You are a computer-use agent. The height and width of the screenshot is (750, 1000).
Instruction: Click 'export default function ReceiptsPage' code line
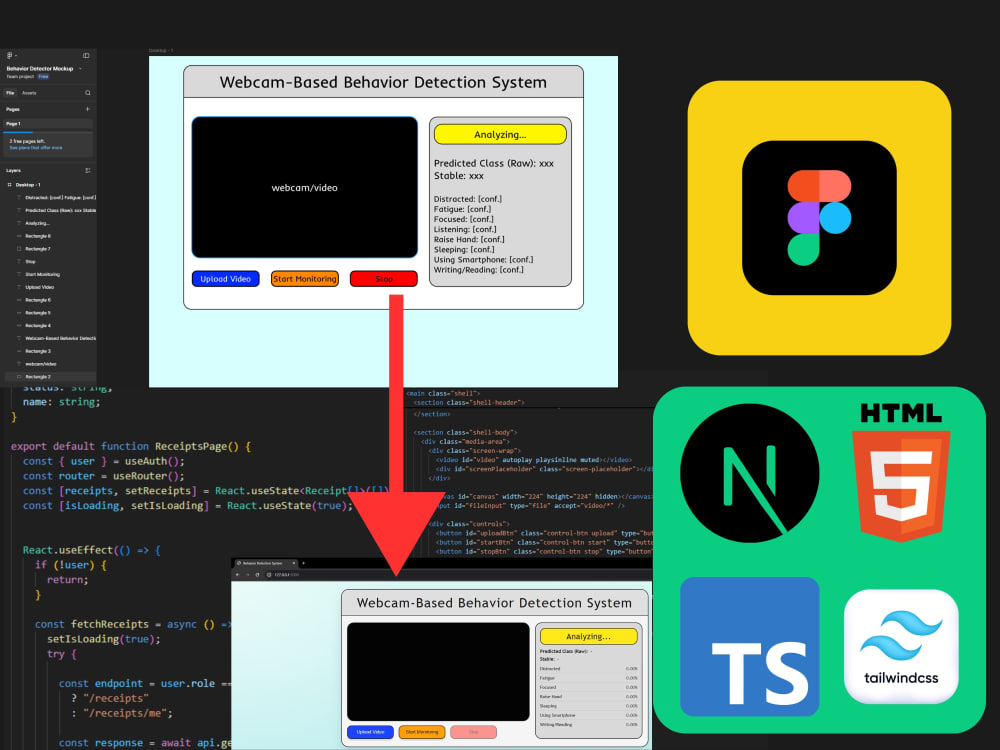(131, 446)
